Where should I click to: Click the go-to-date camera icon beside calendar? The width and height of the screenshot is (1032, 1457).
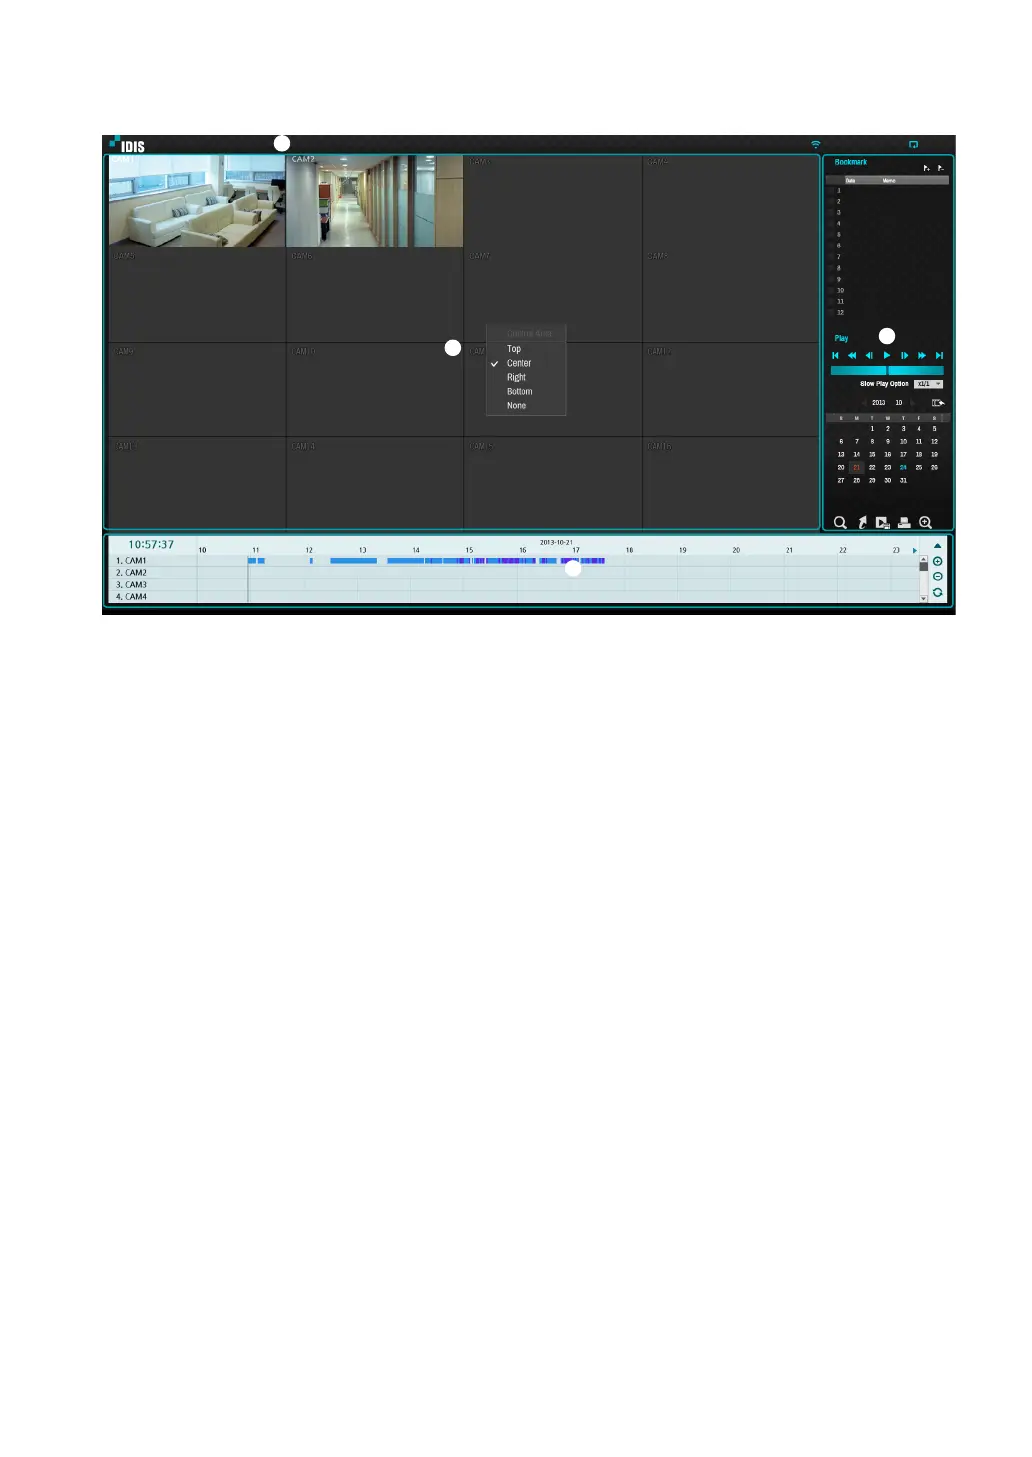tap(938, 403)
